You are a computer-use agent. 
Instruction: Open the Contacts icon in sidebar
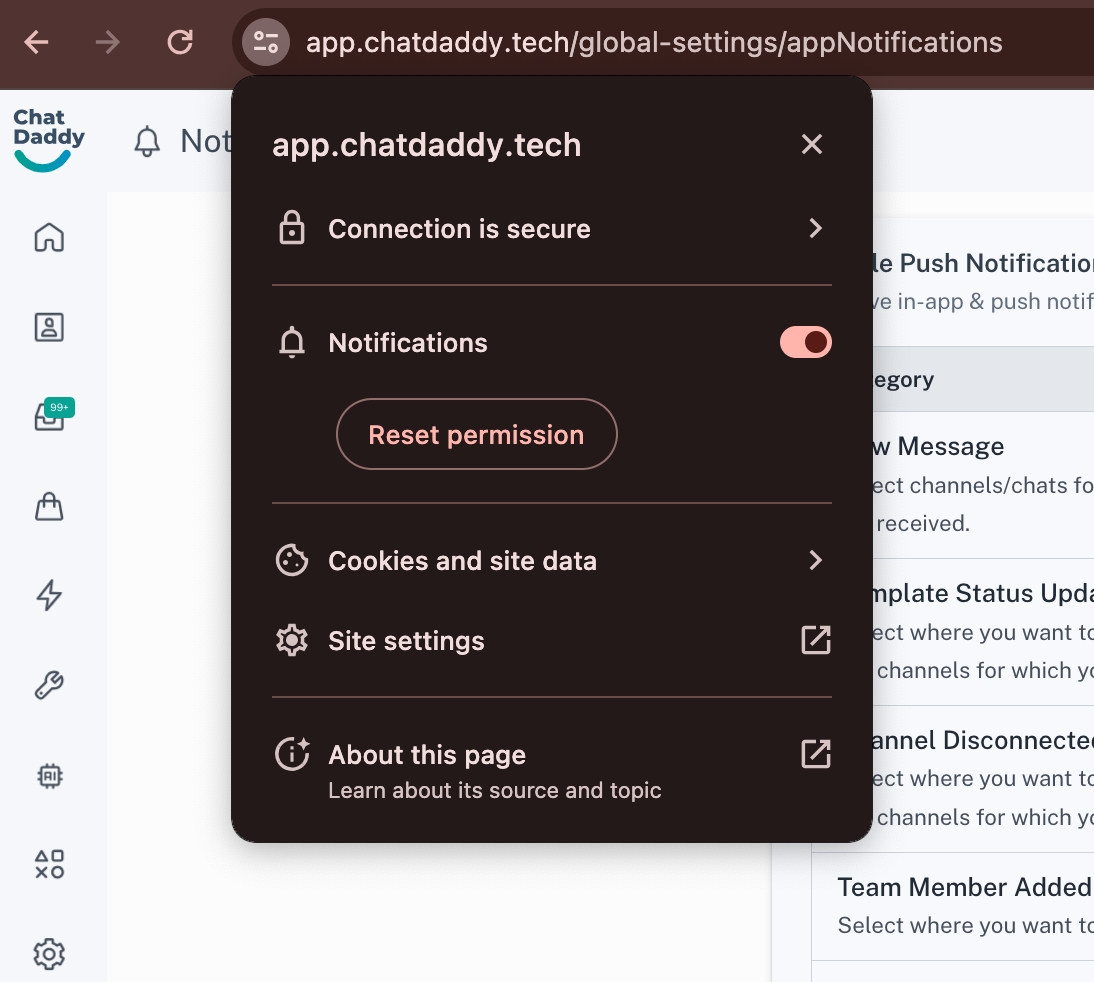49,328
